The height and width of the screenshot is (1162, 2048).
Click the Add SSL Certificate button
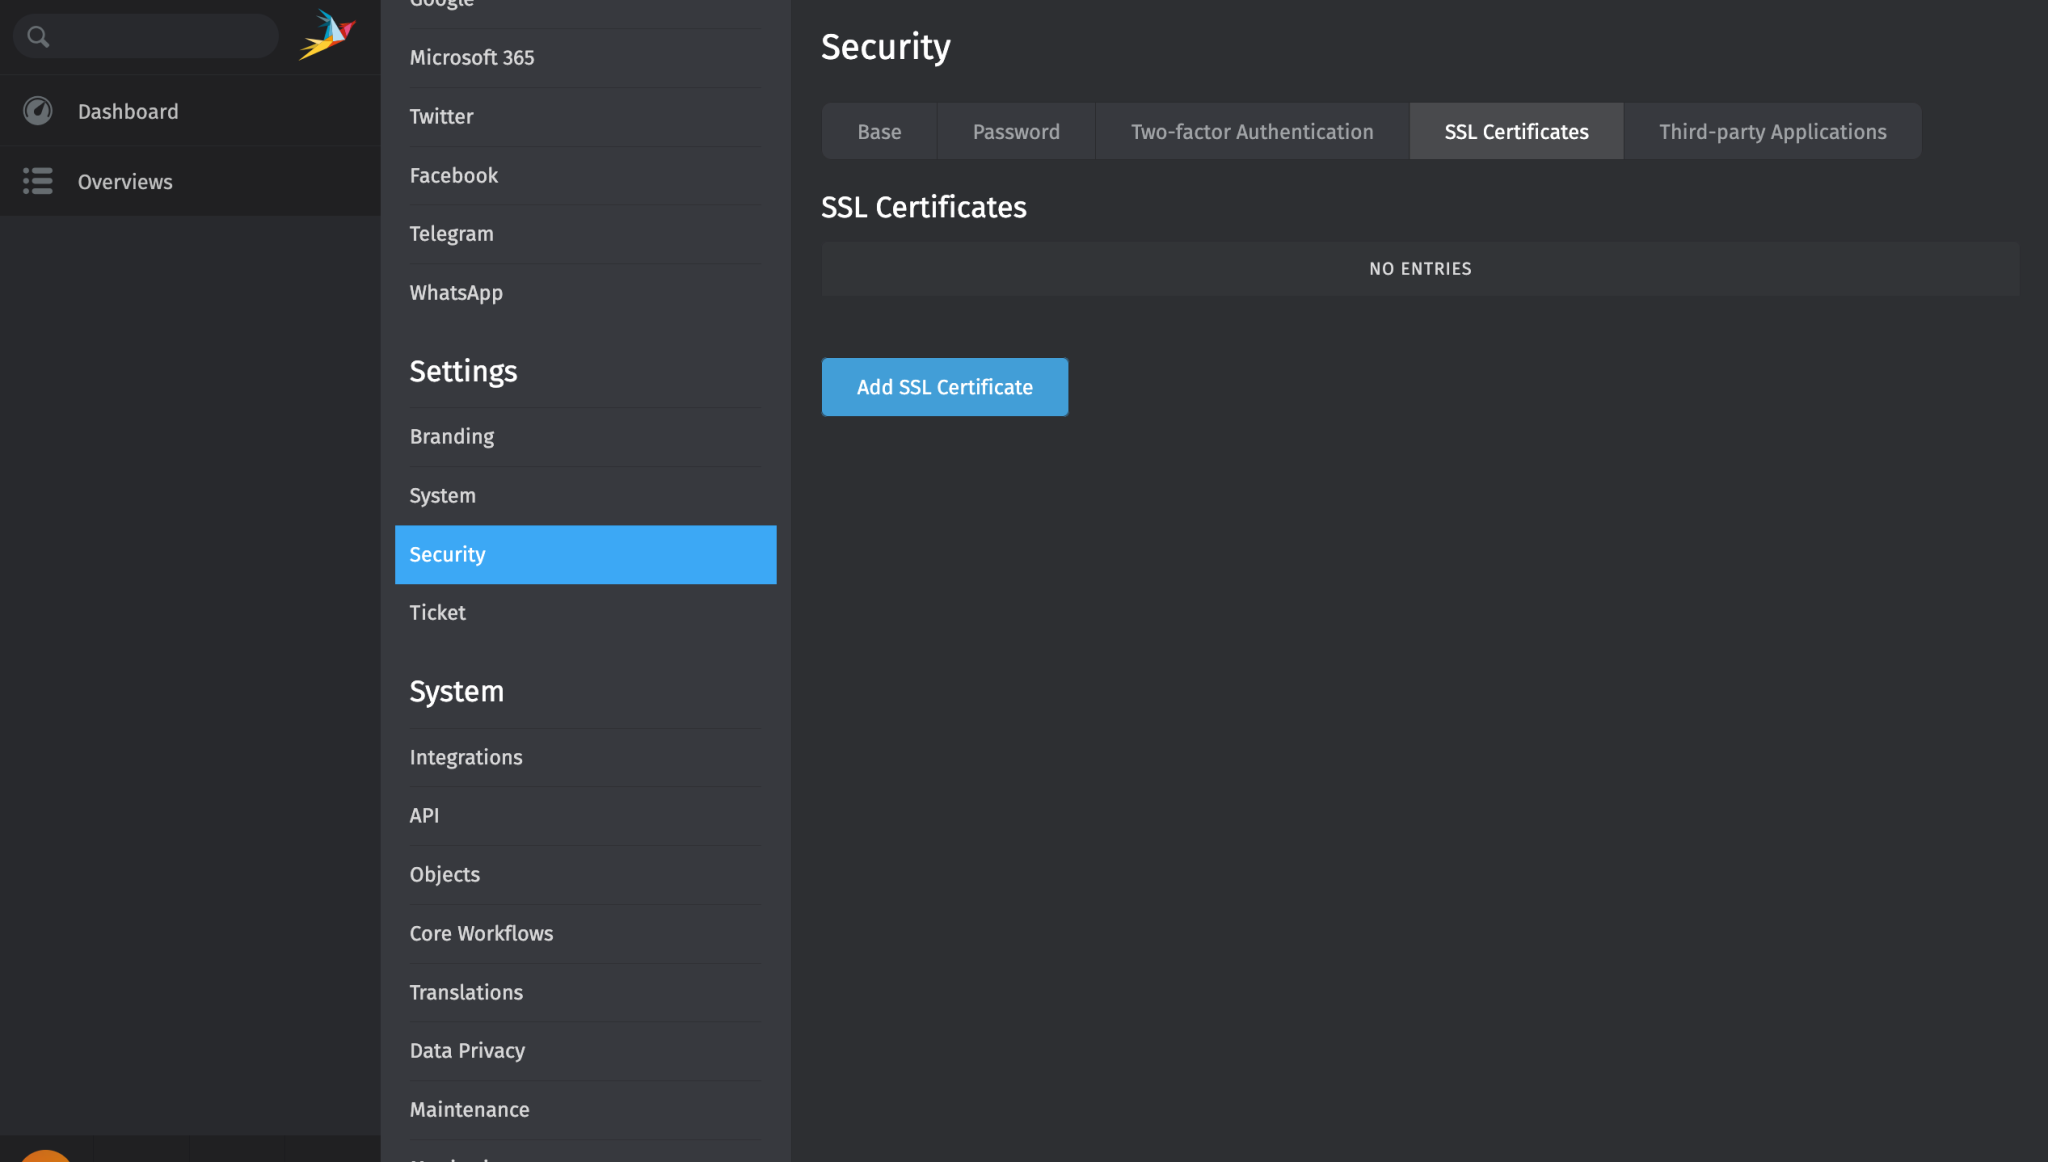(944, 387)
